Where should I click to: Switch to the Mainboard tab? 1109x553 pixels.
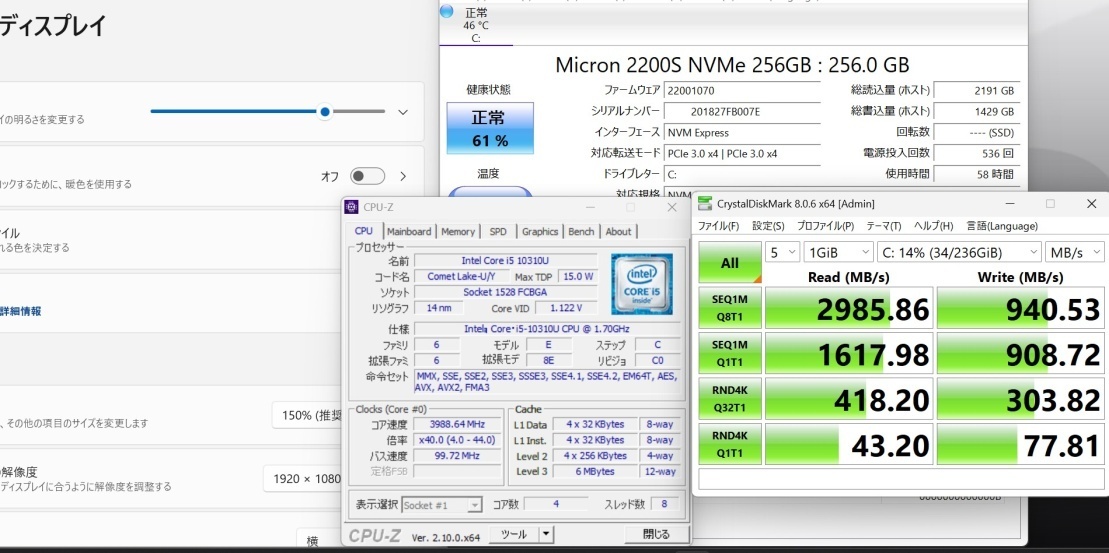(409, 231)
